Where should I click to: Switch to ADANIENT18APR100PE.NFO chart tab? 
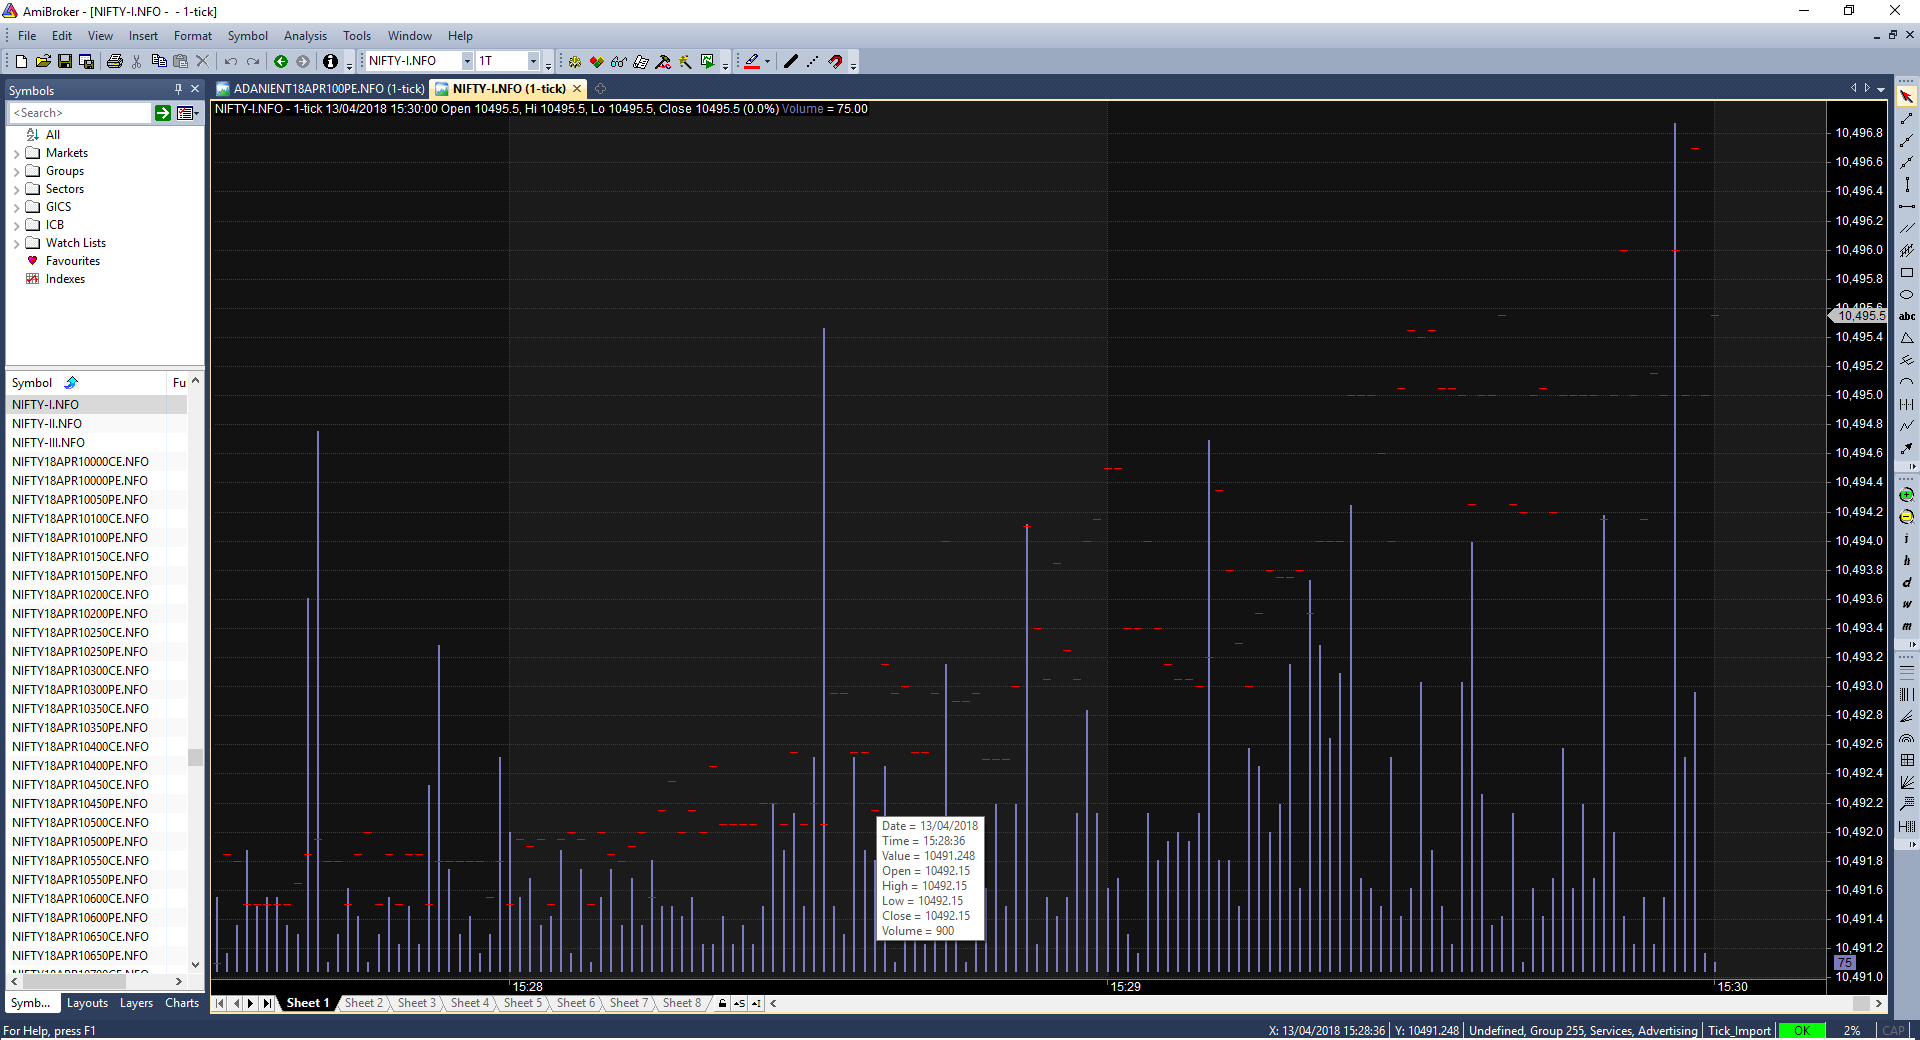pyautogui.click(x=320, y=89)
